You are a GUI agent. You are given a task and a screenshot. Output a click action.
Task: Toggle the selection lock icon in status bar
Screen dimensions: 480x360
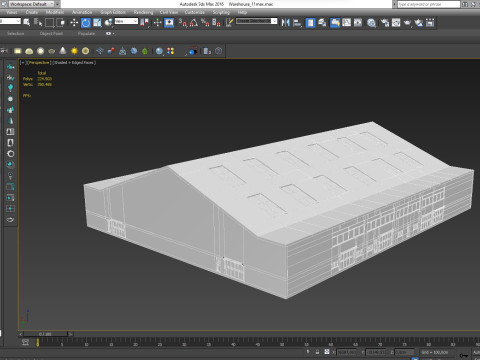tap(317, 352)
